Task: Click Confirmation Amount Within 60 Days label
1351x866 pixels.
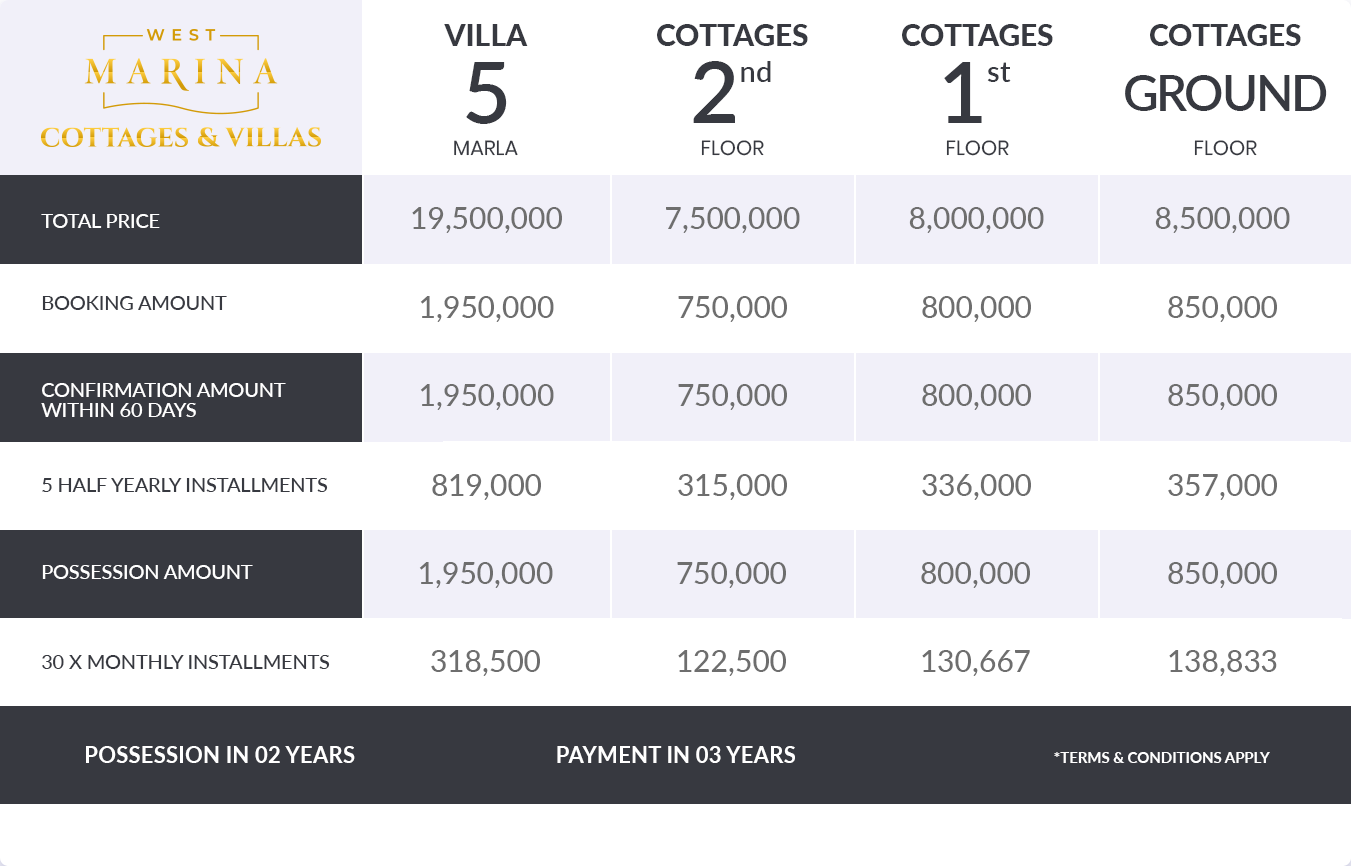Action: pos(163,399)
